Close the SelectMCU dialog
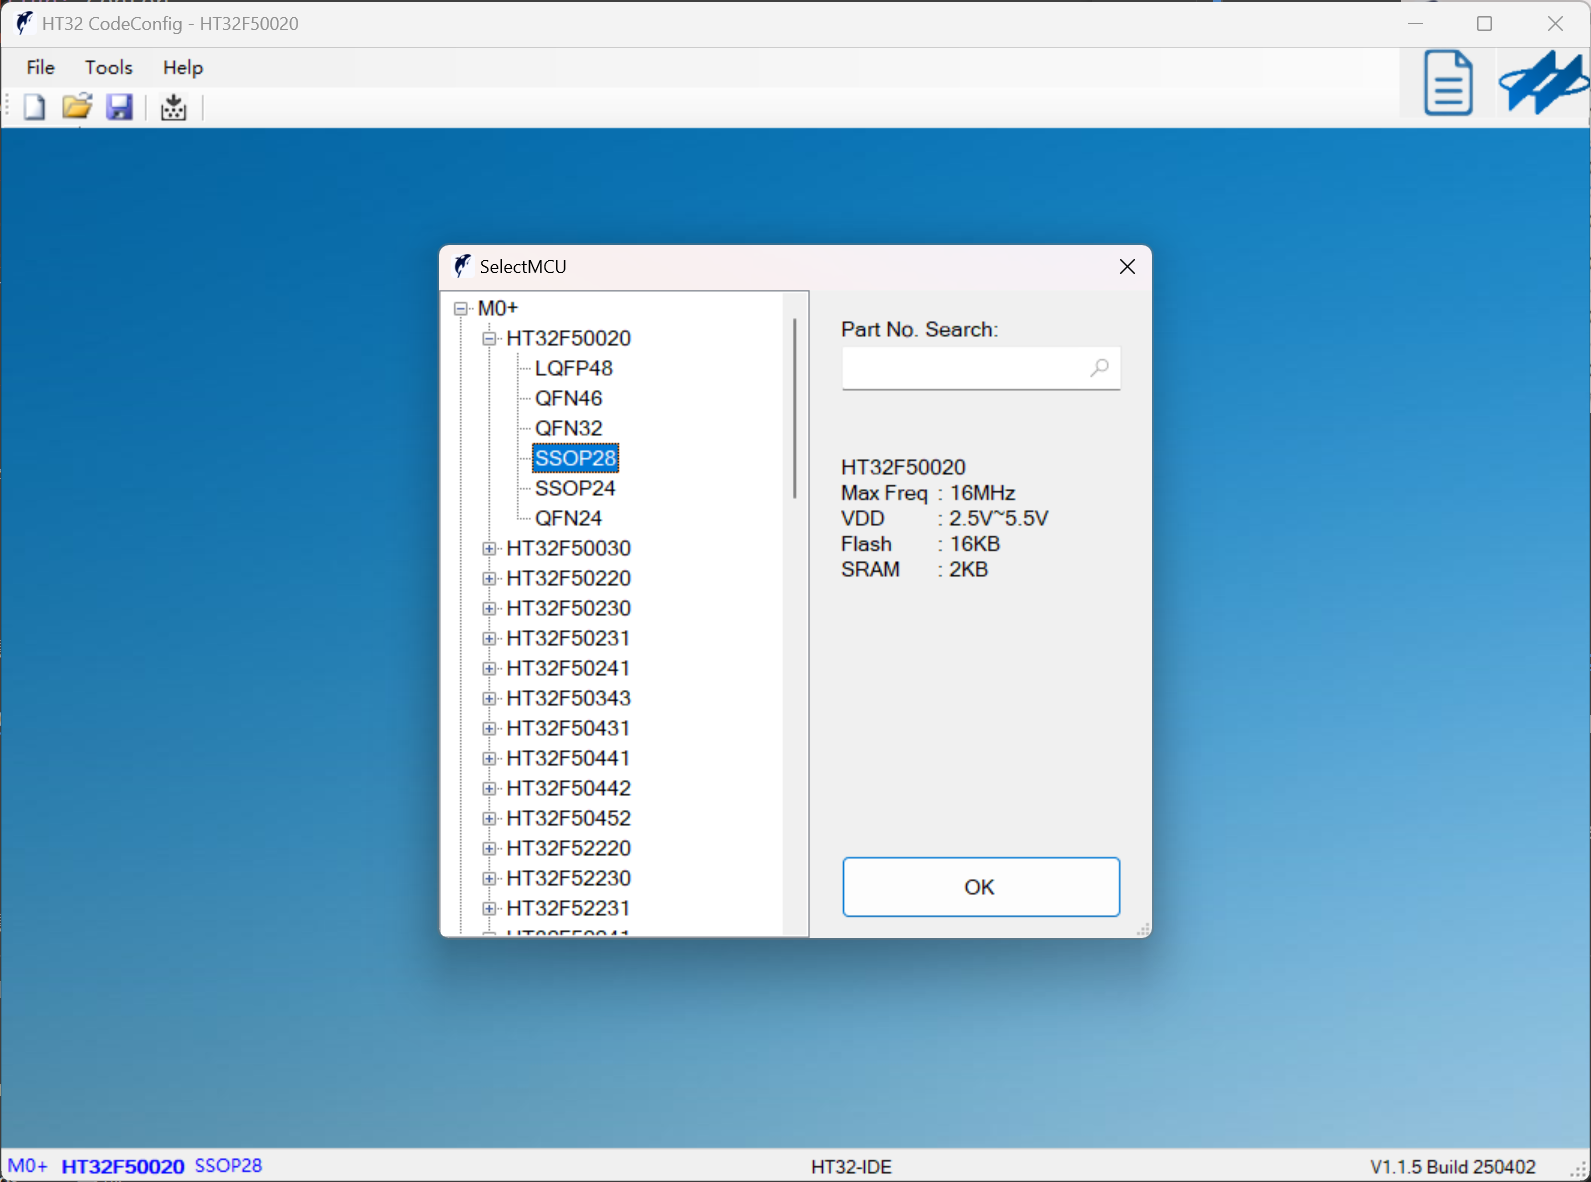The height and width of the screenshot is (1182, 1591). point(1127,267)
